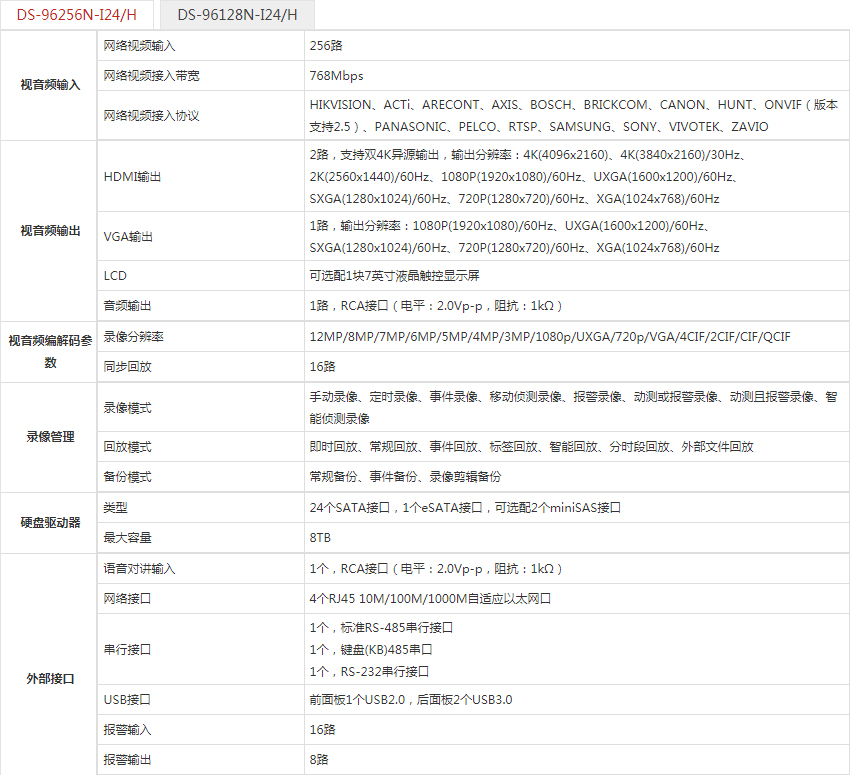Click the 备份模式 row label
The image size is (850, 775).
127,477
